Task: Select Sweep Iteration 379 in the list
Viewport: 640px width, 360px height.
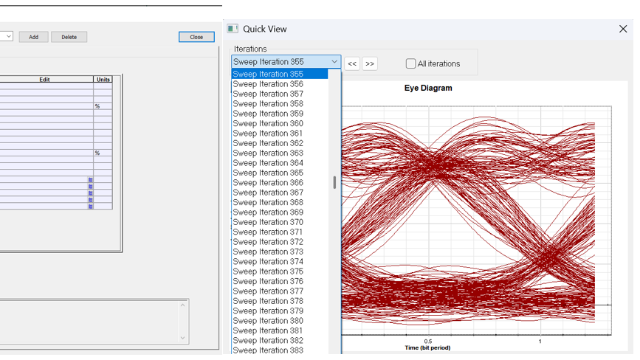Action: coord(280,311)
